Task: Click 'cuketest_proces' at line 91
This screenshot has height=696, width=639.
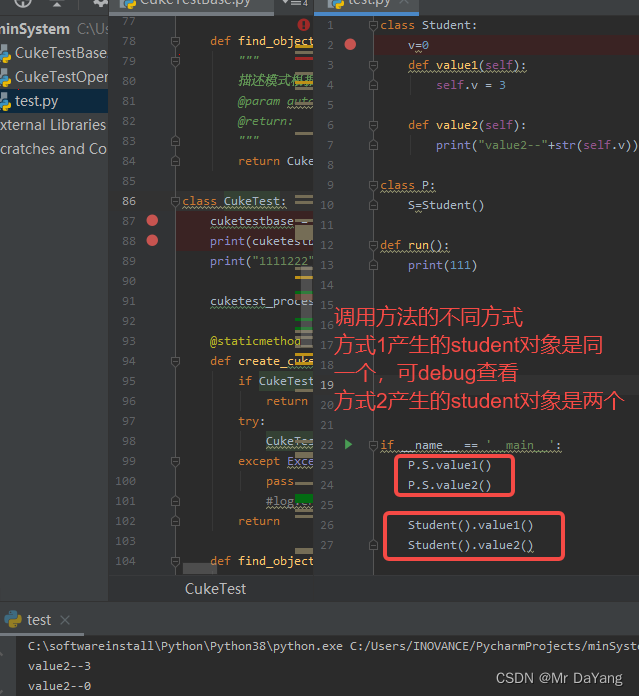Action: coord(261,301)
